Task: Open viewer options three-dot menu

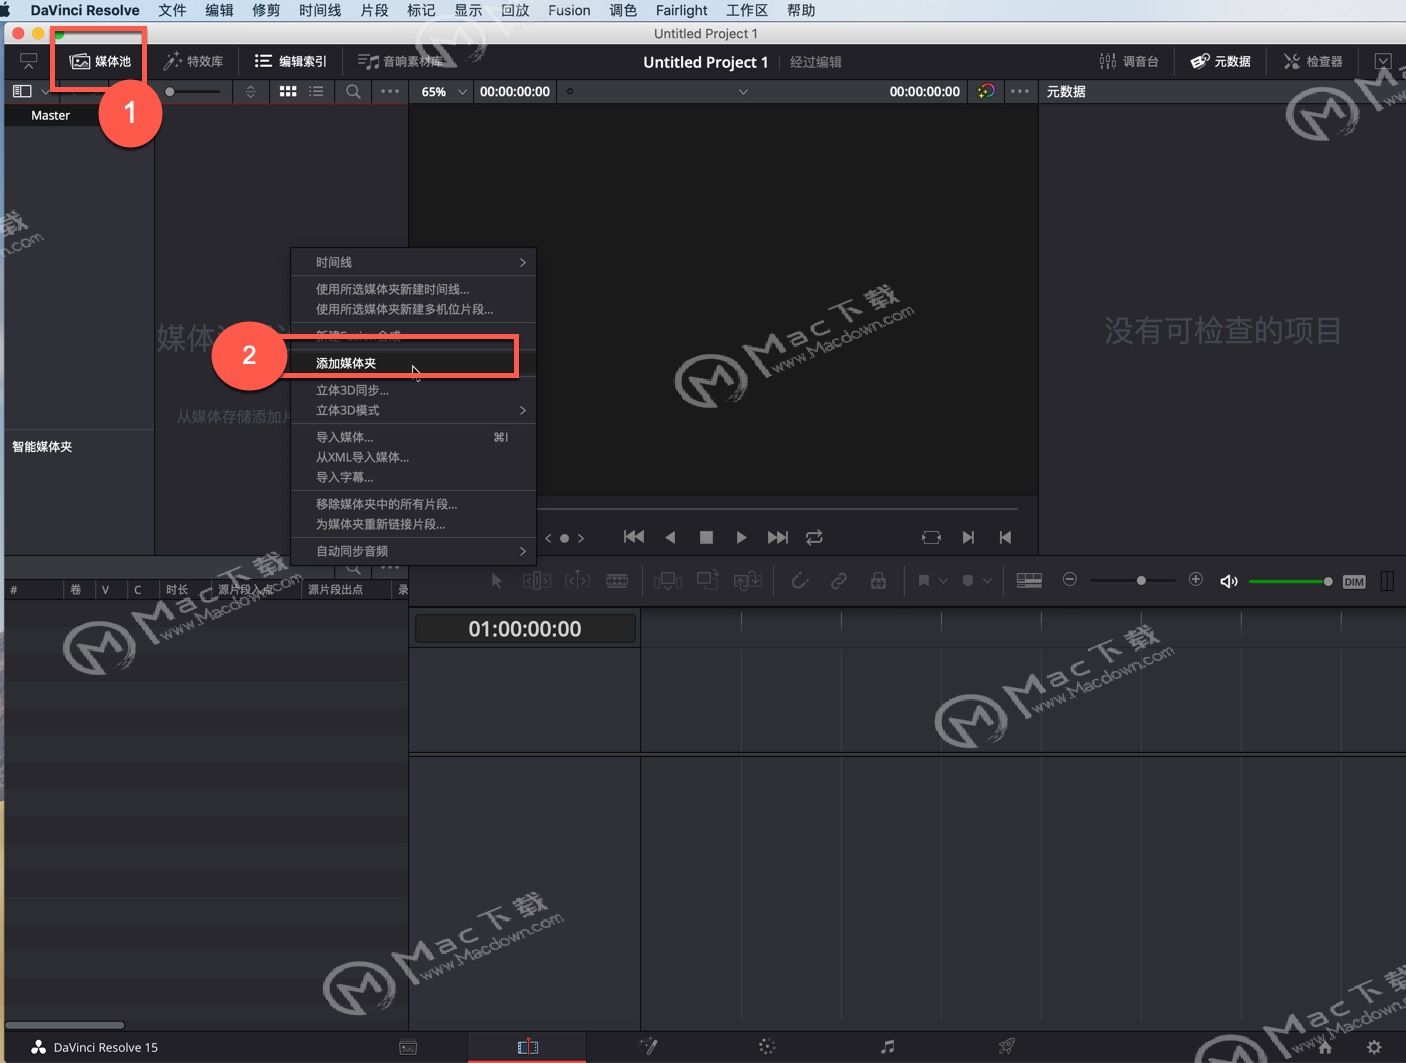Action: click(x=1020, y=91)
